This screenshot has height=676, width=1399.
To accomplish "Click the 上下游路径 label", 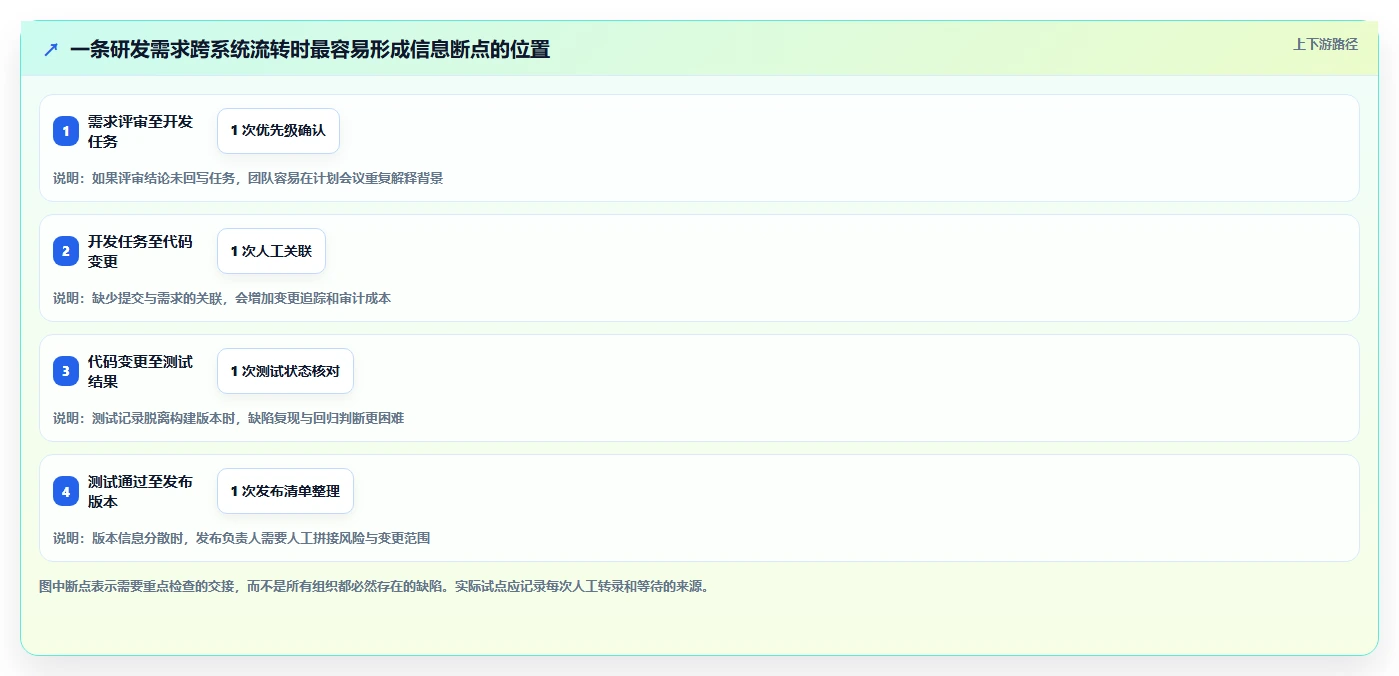I will click(x=1325, y=44).
